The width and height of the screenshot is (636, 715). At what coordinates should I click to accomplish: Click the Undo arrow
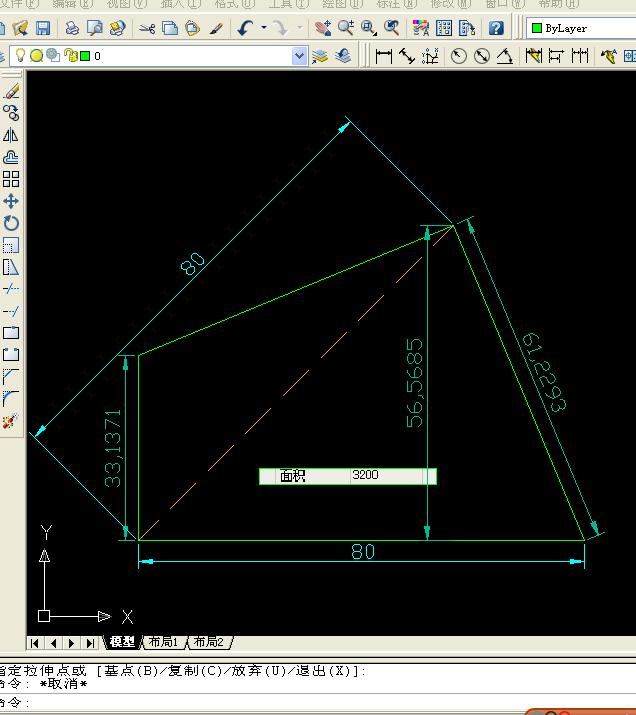click(x=245, y=28)
